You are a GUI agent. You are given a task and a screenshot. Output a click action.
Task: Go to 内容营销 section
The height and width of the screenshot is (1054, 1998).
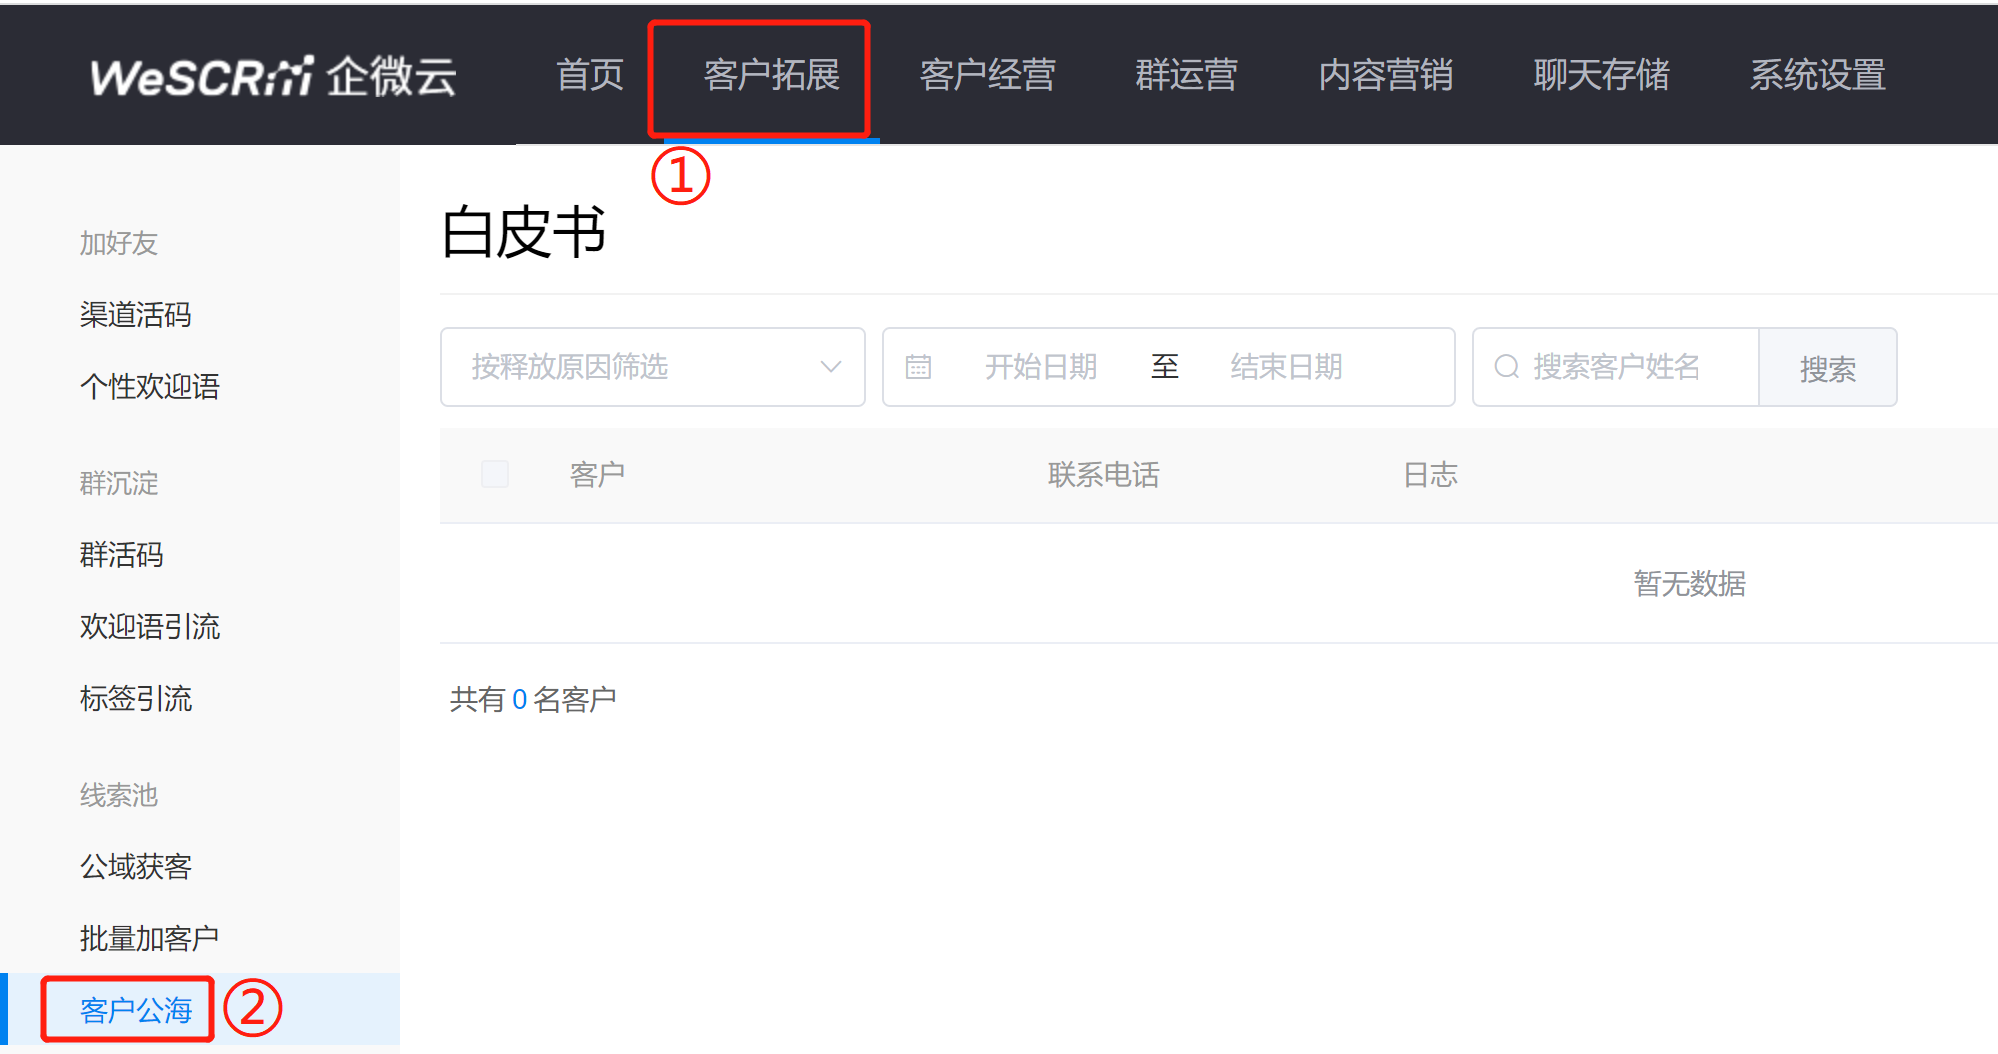(x=1385, y=75)
